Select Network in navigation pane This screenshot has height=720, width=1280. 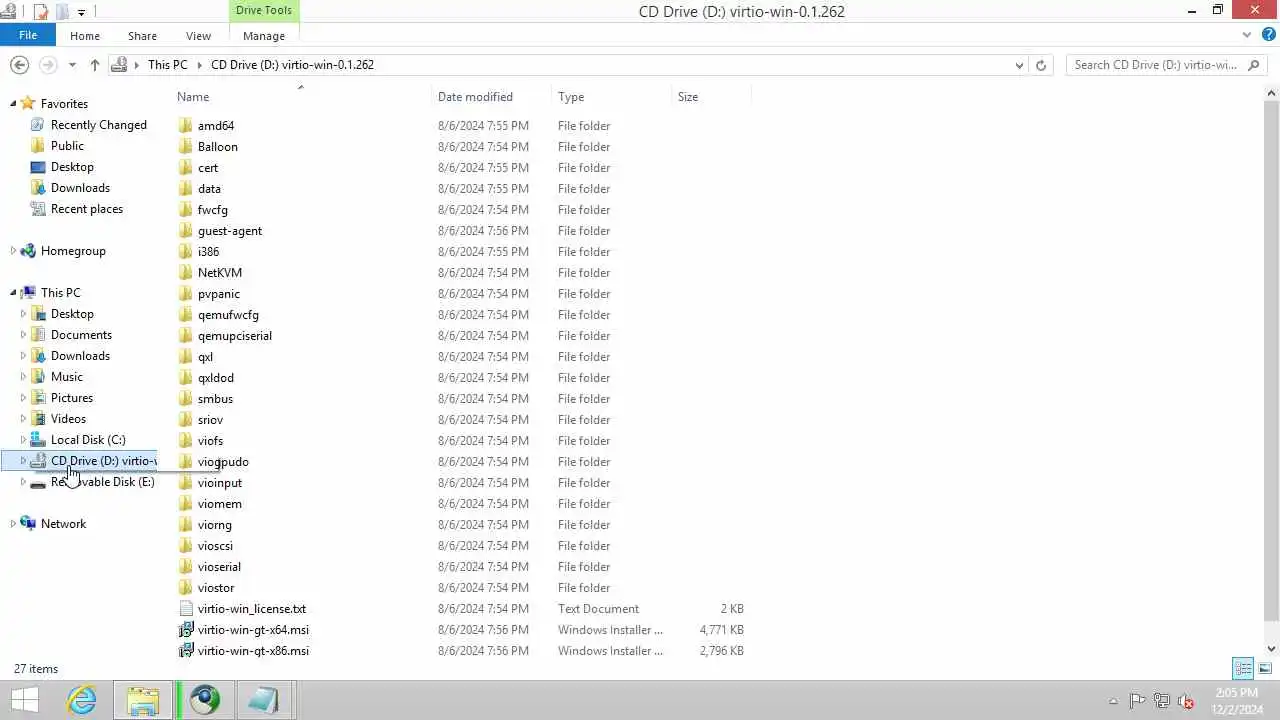(x=63, y=524)
